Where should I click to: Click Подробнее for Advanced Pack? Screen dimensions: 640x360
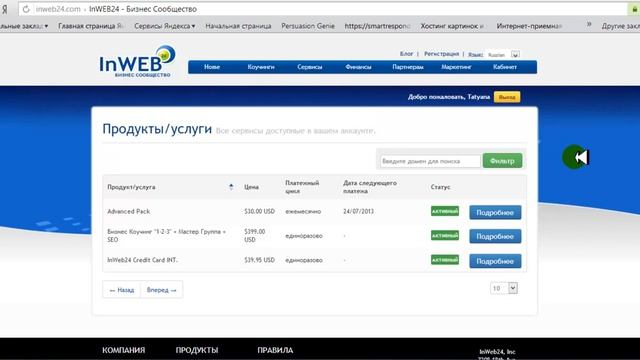click(495, 212)
